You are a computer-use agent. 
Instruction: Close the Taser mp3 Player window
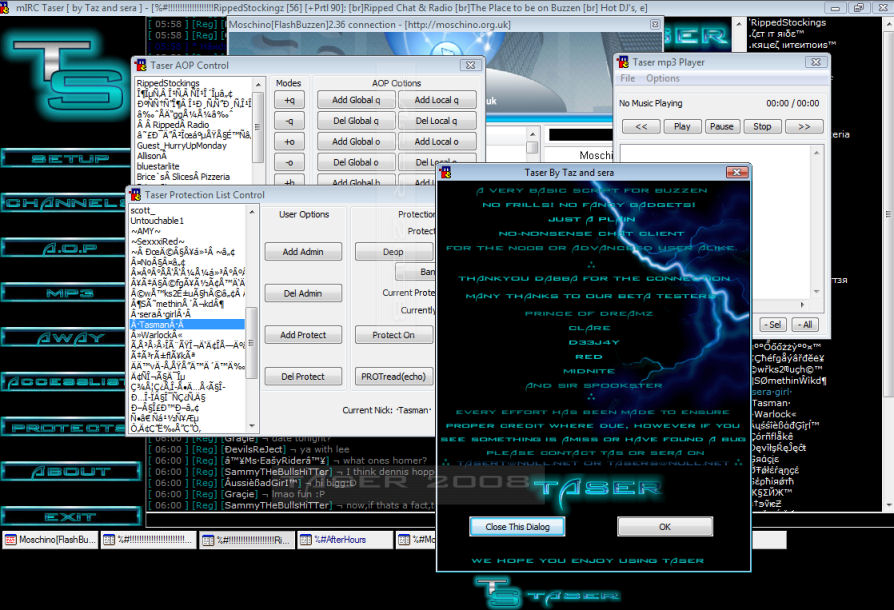pyautogui.click(x=816, y=62)
